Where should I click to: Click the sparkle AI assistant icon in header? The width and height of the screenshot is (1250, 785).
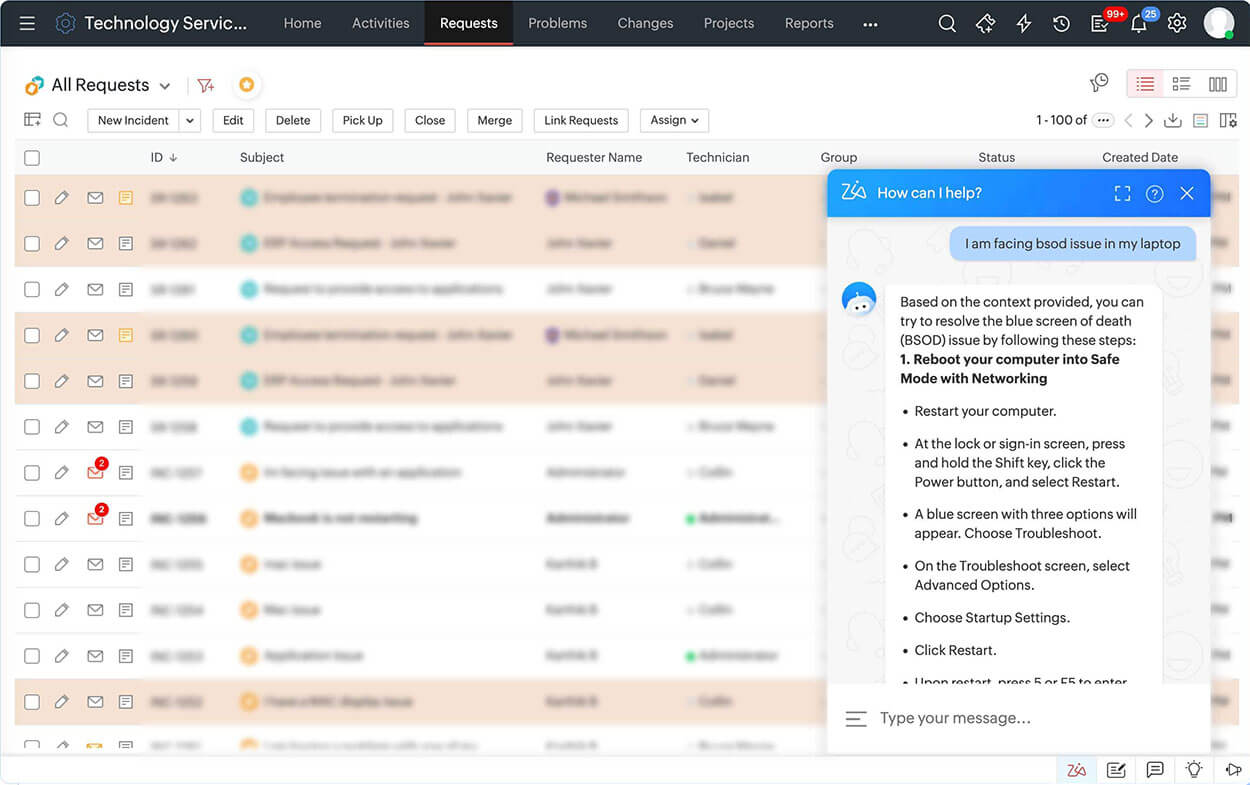point(985,23)
